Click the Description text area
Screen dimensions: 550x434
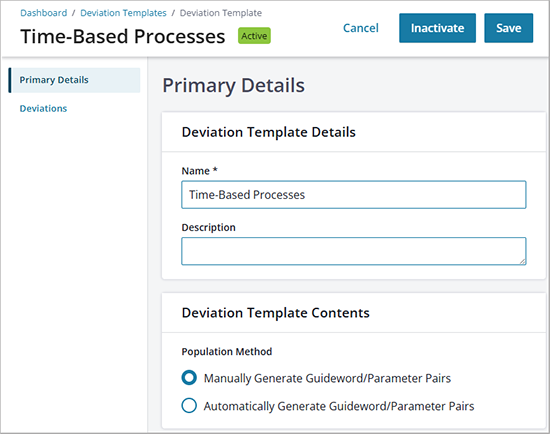pyautogui.click(x=354, y=251)
